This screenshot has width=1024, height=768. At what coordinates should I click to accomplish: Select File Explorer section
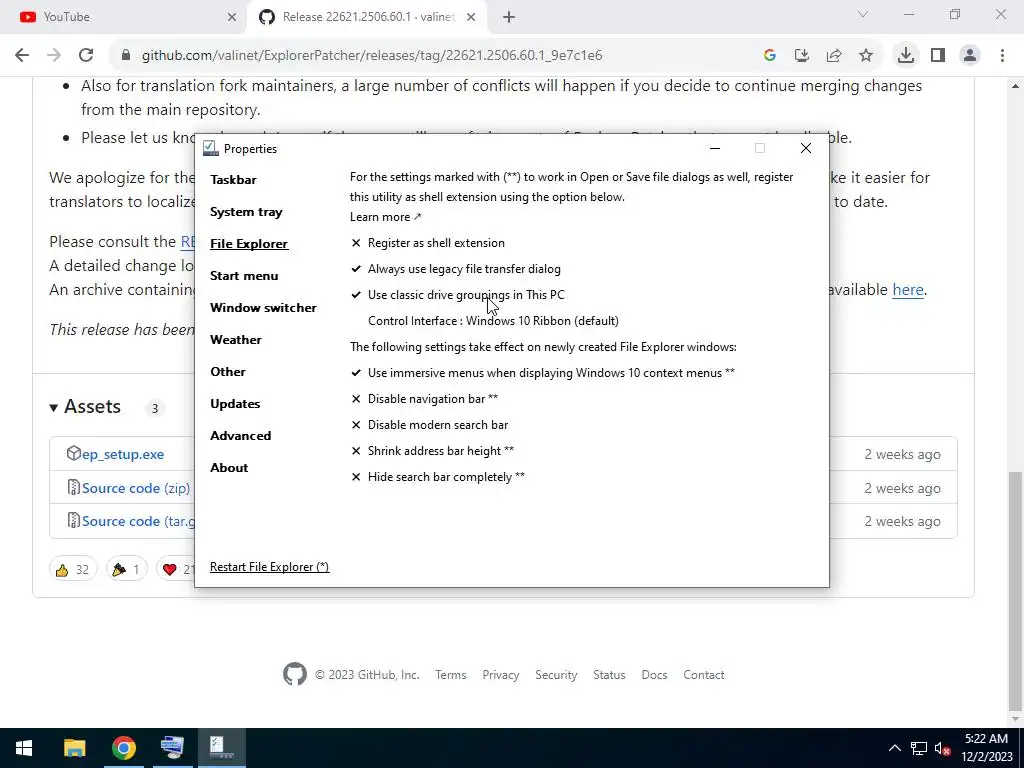click(249, 244)
